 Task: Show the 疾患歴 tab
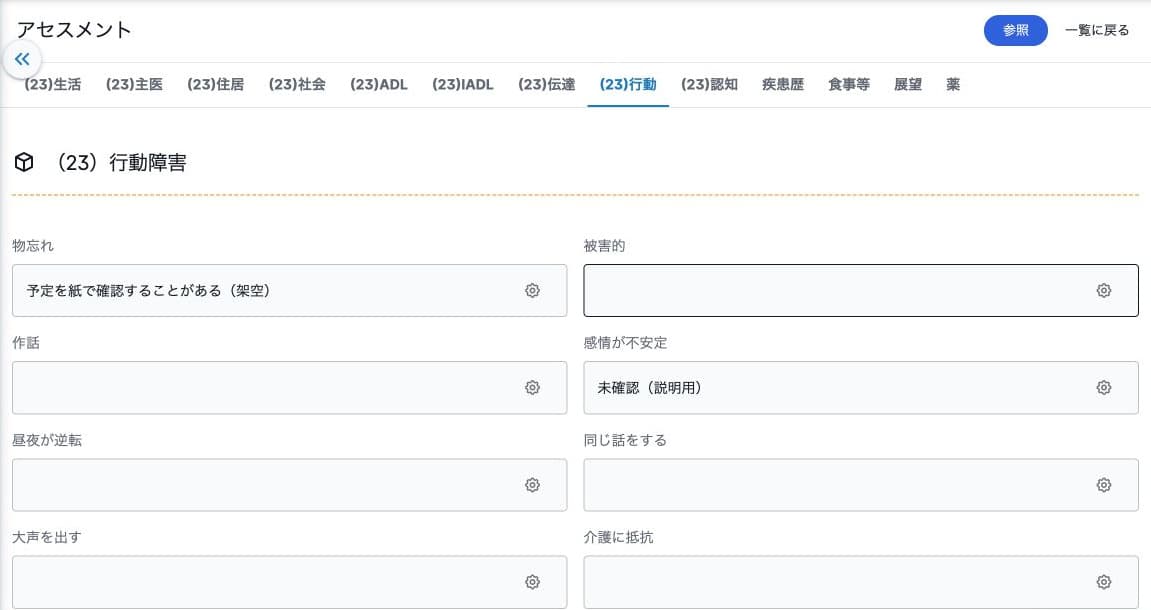pos(783,84)
